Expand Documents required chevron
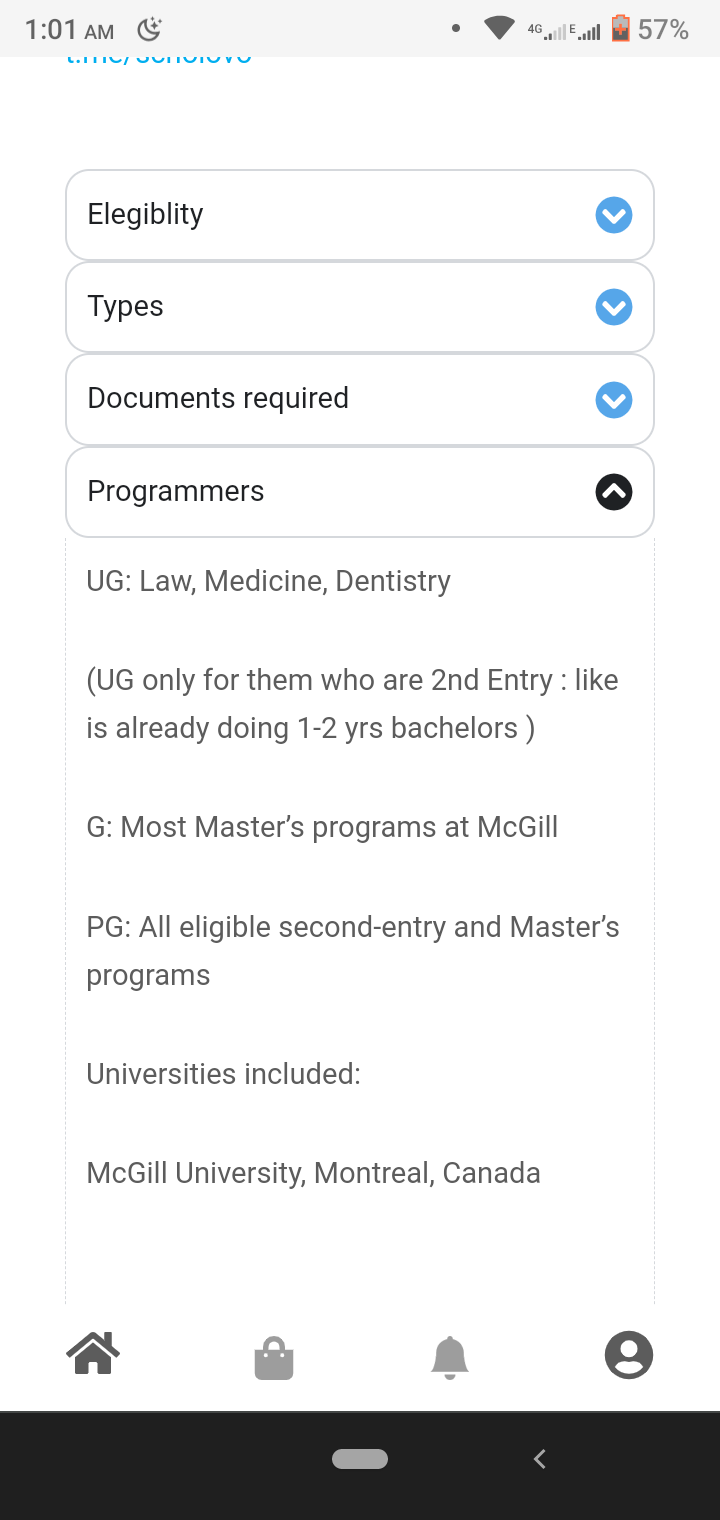 point(614,400)
